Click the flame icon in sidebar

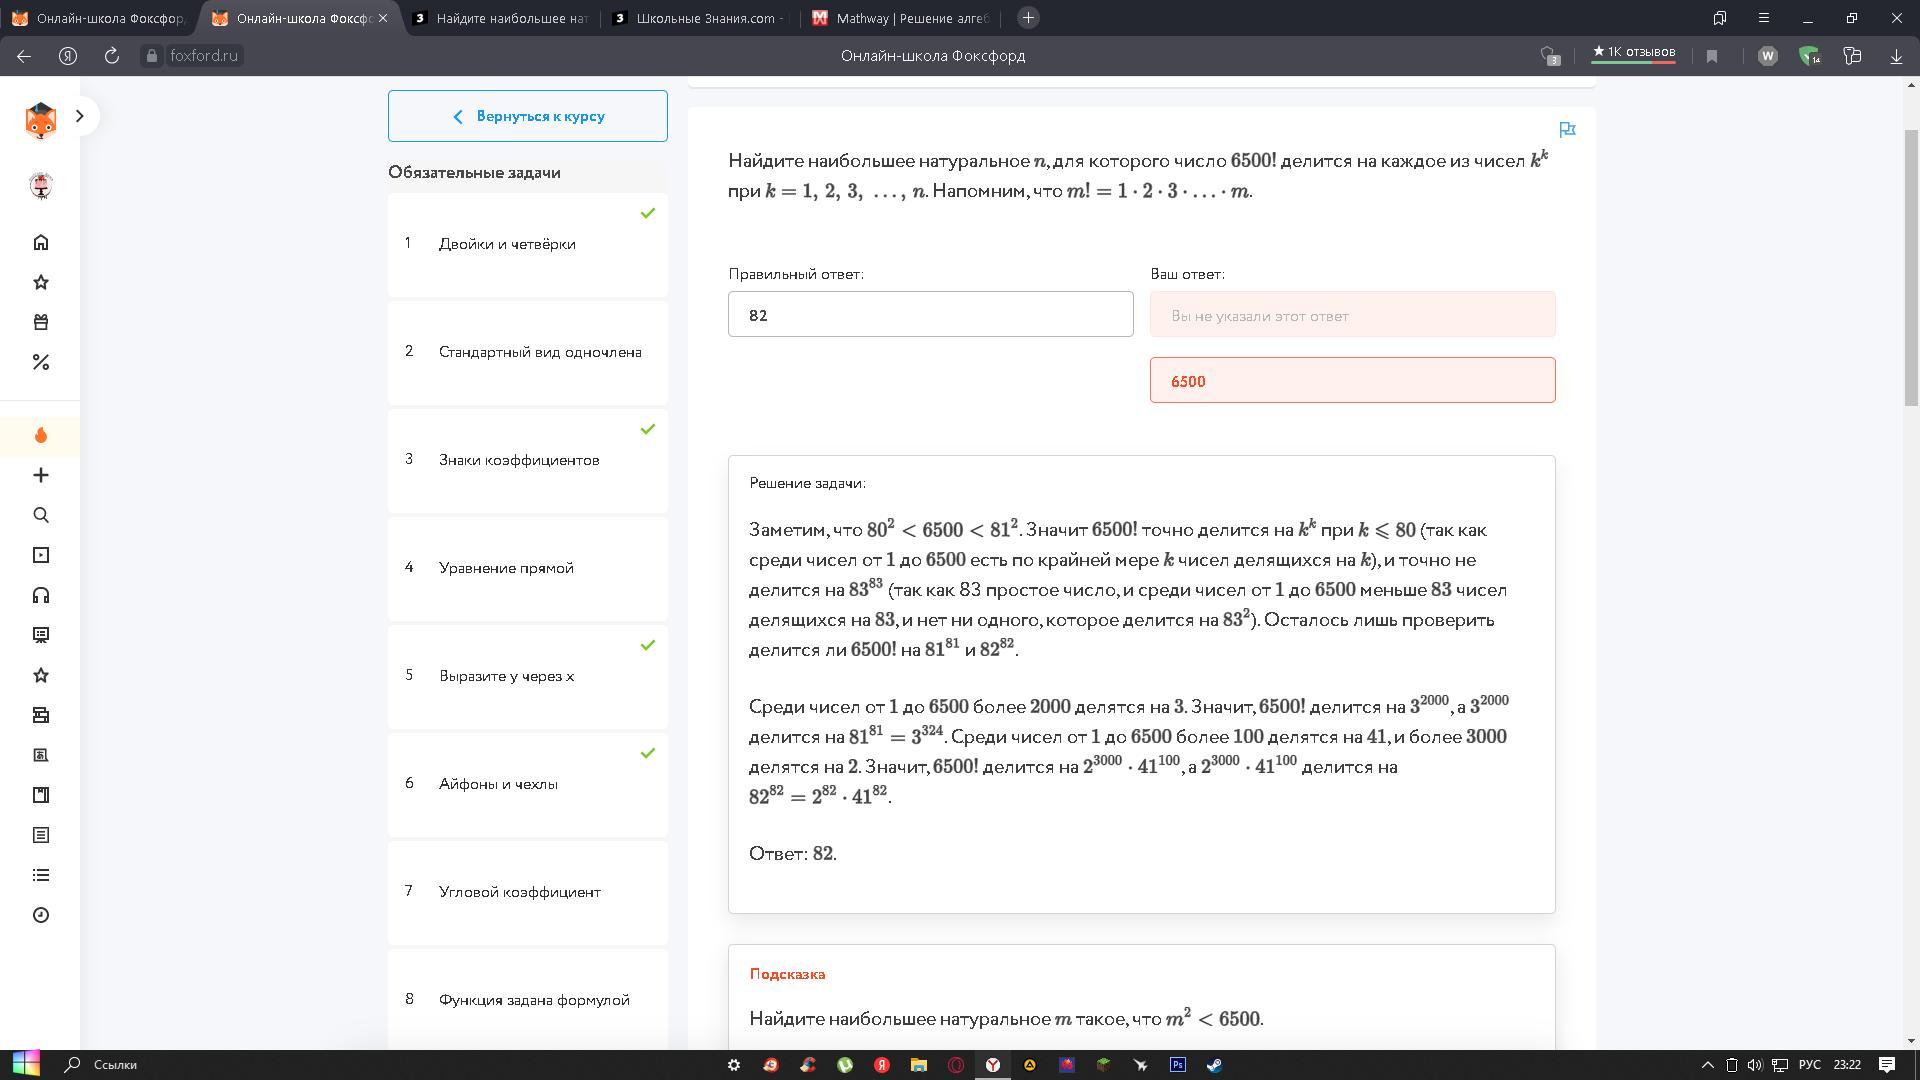tap(41, 435)
